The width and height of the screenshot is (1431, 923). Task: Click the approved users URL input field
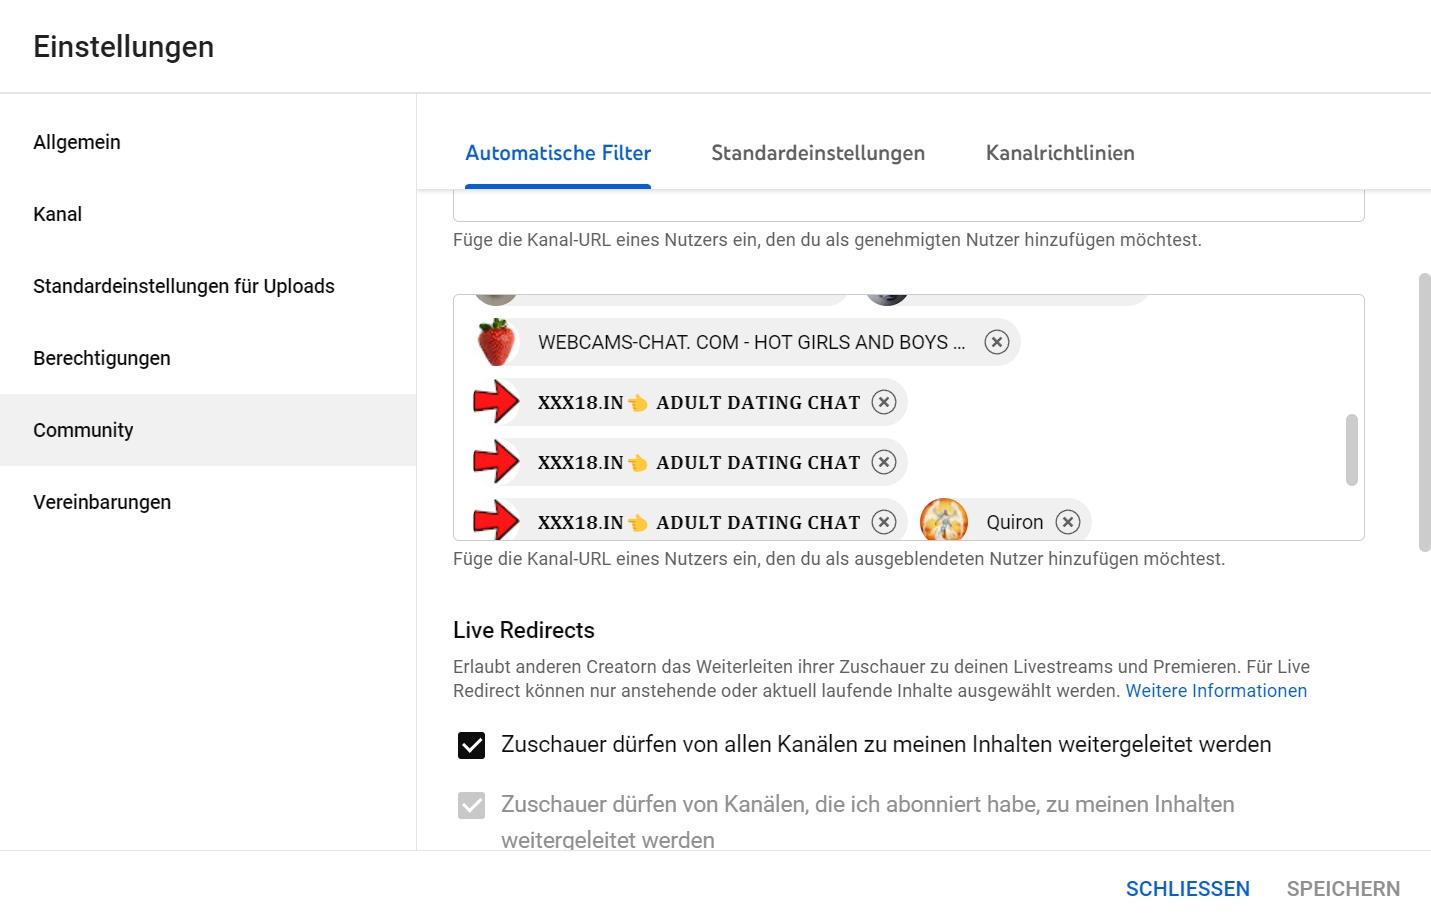[908, 206]
